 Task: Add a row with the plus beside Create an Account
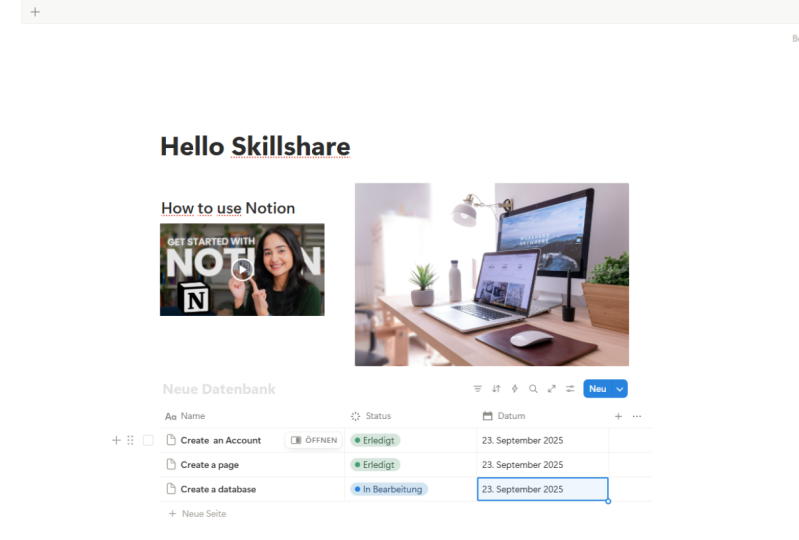[116, 440]
